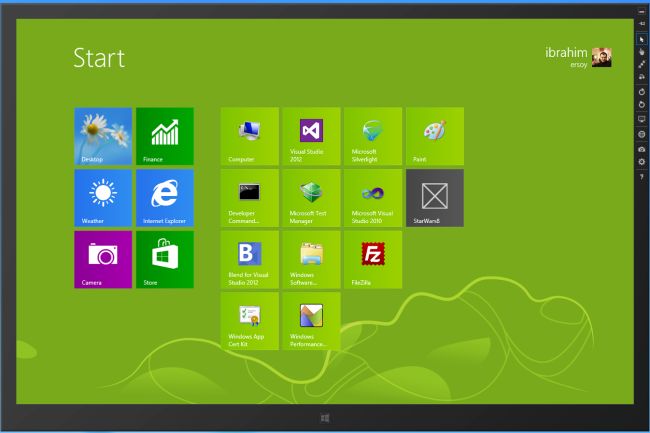Open the Store tile

click(165, 259)
